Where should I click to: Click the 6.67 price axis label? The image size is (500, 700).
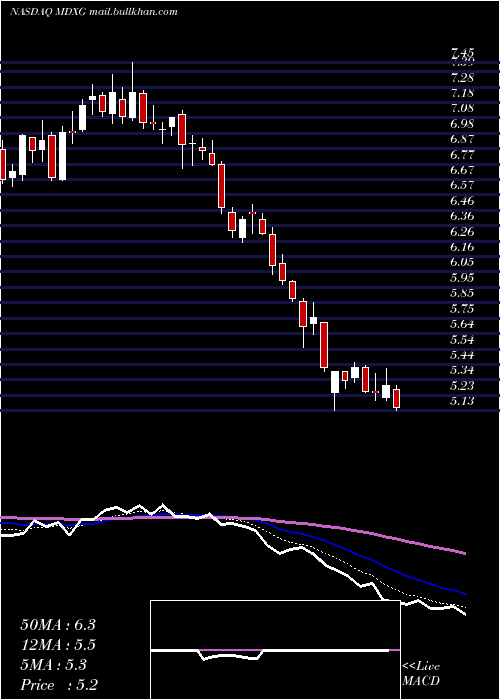tap(462, 171)
